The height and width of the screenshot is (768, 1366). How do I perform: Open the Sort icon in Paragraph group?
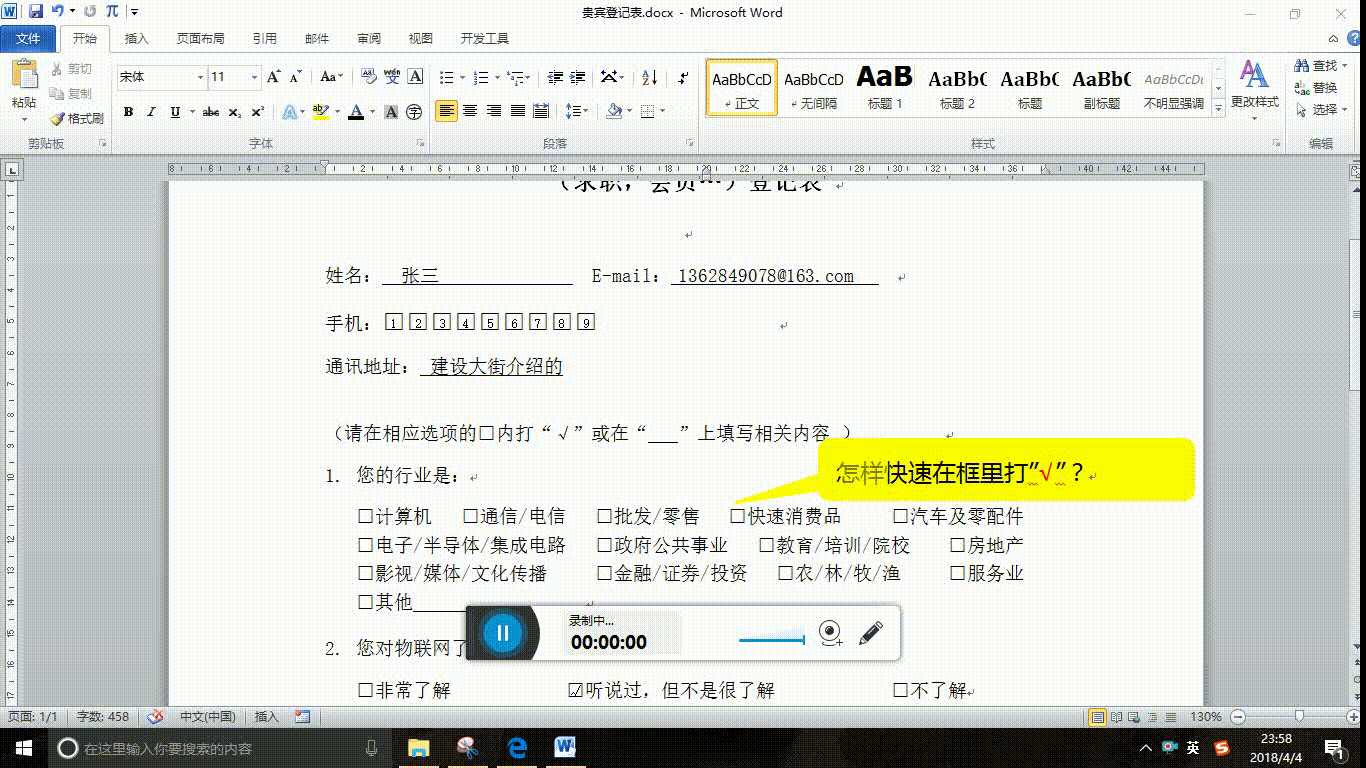coord(648,77)
